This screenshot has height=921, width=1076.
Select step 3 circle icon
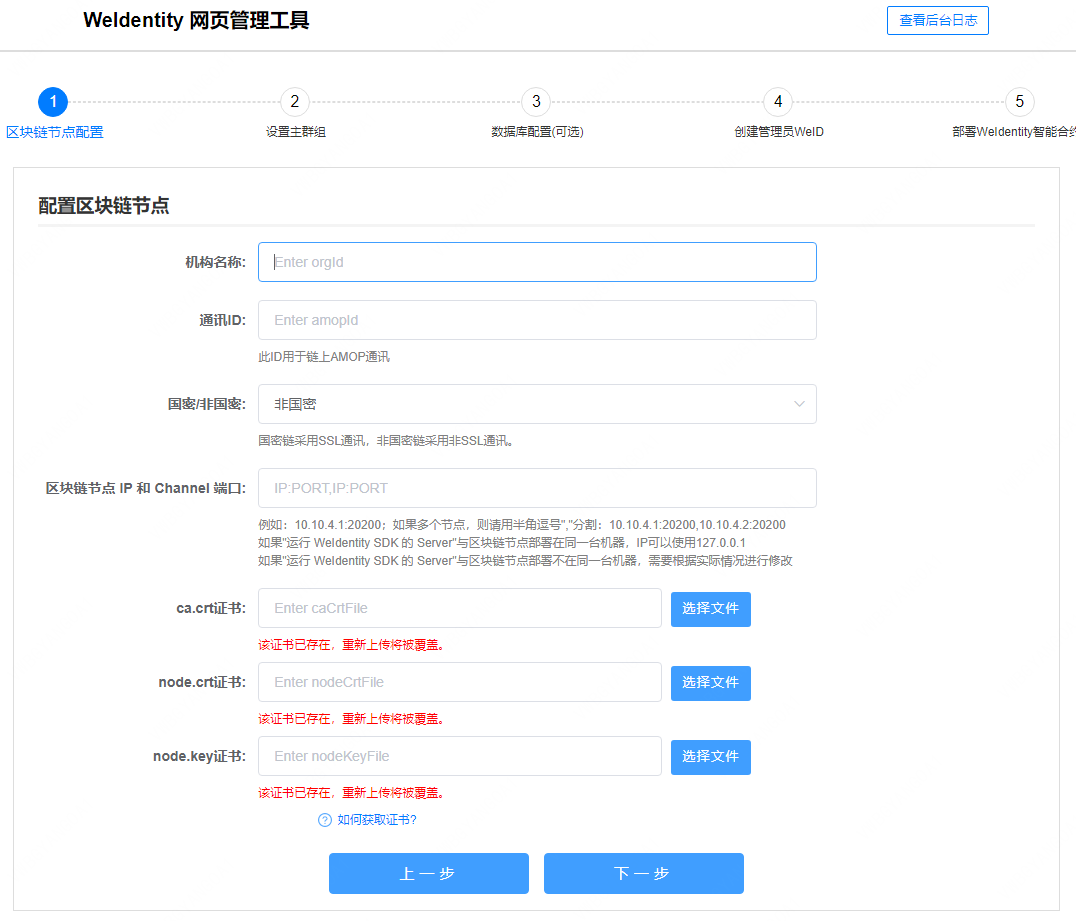[x=536, y=102]
